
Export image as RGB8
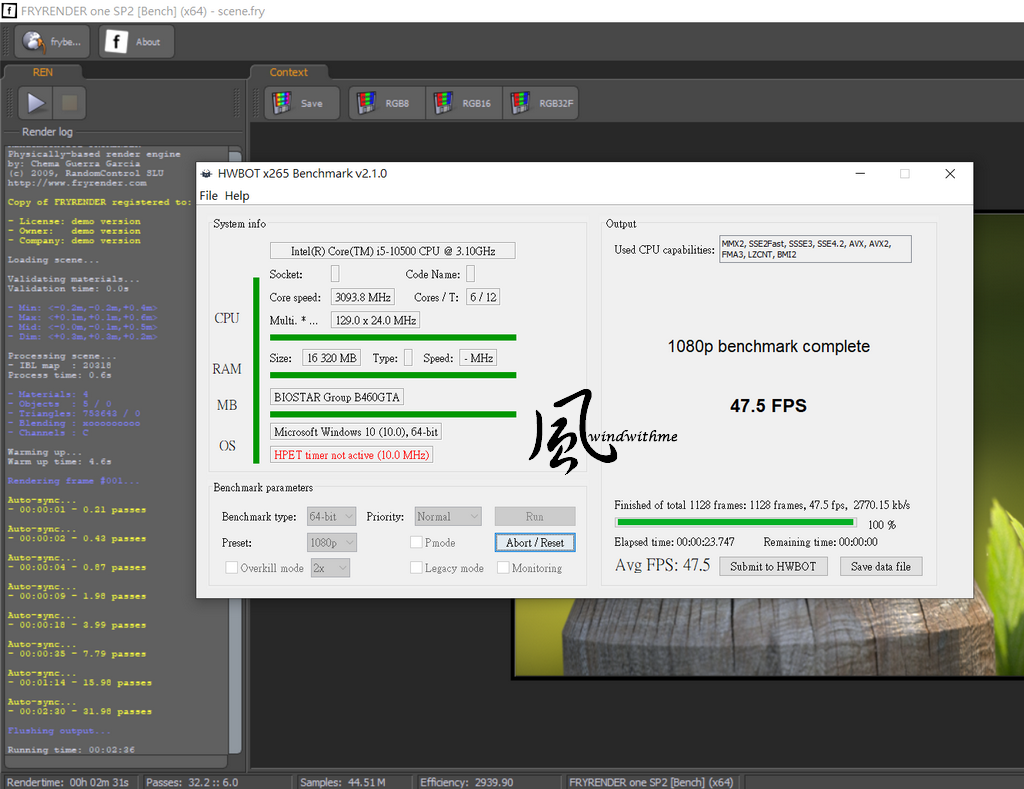[387, 103]
